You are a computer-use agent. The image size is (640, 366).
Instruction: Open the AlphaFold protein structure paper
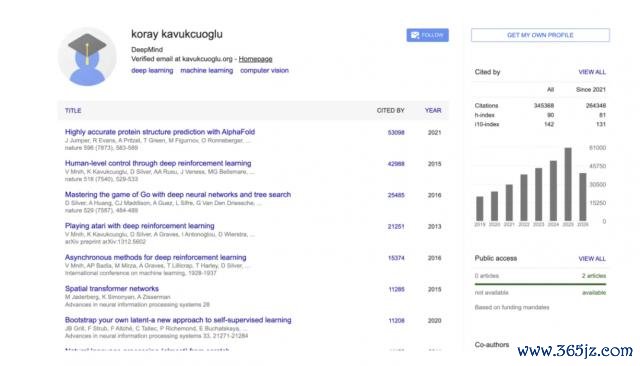coord(160,132)
